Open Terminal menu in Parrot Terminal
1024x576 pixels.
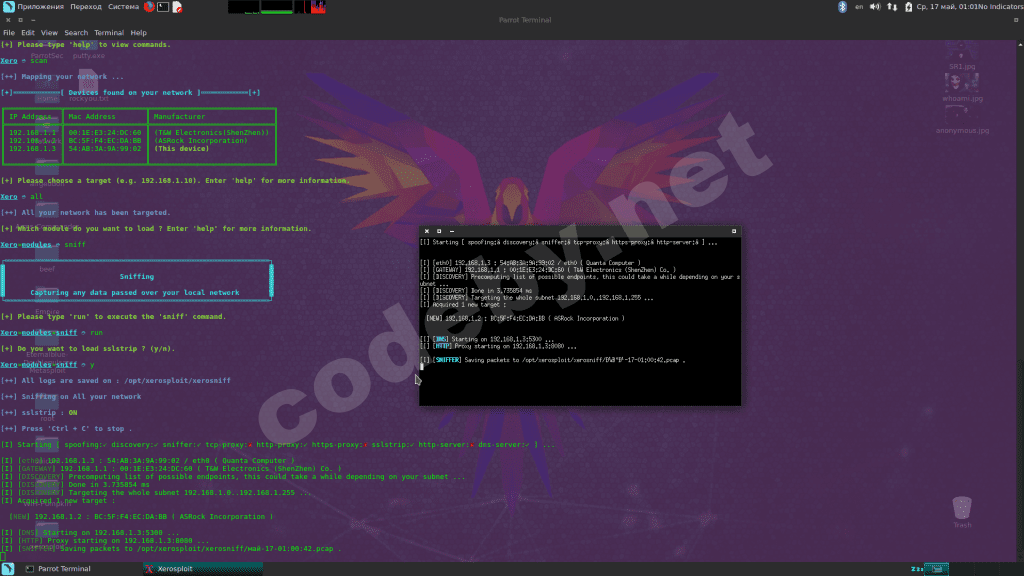click(x=109, y=33)
